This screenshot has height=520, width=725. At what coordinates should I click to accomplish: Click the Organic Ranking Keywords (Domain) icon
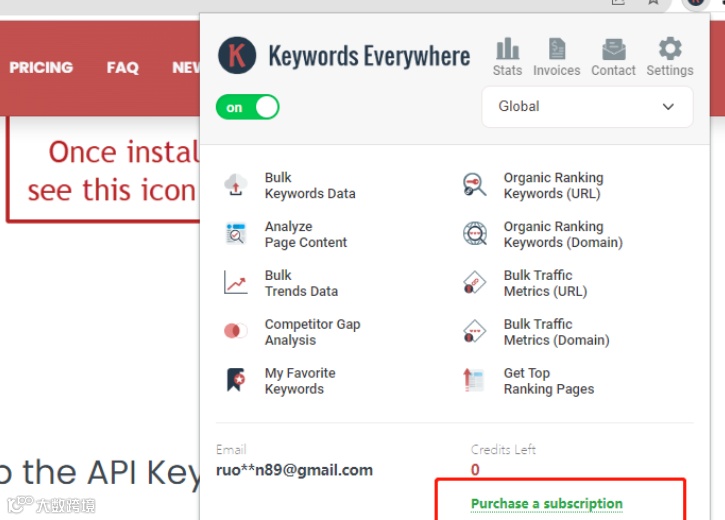tap(475, 234)
